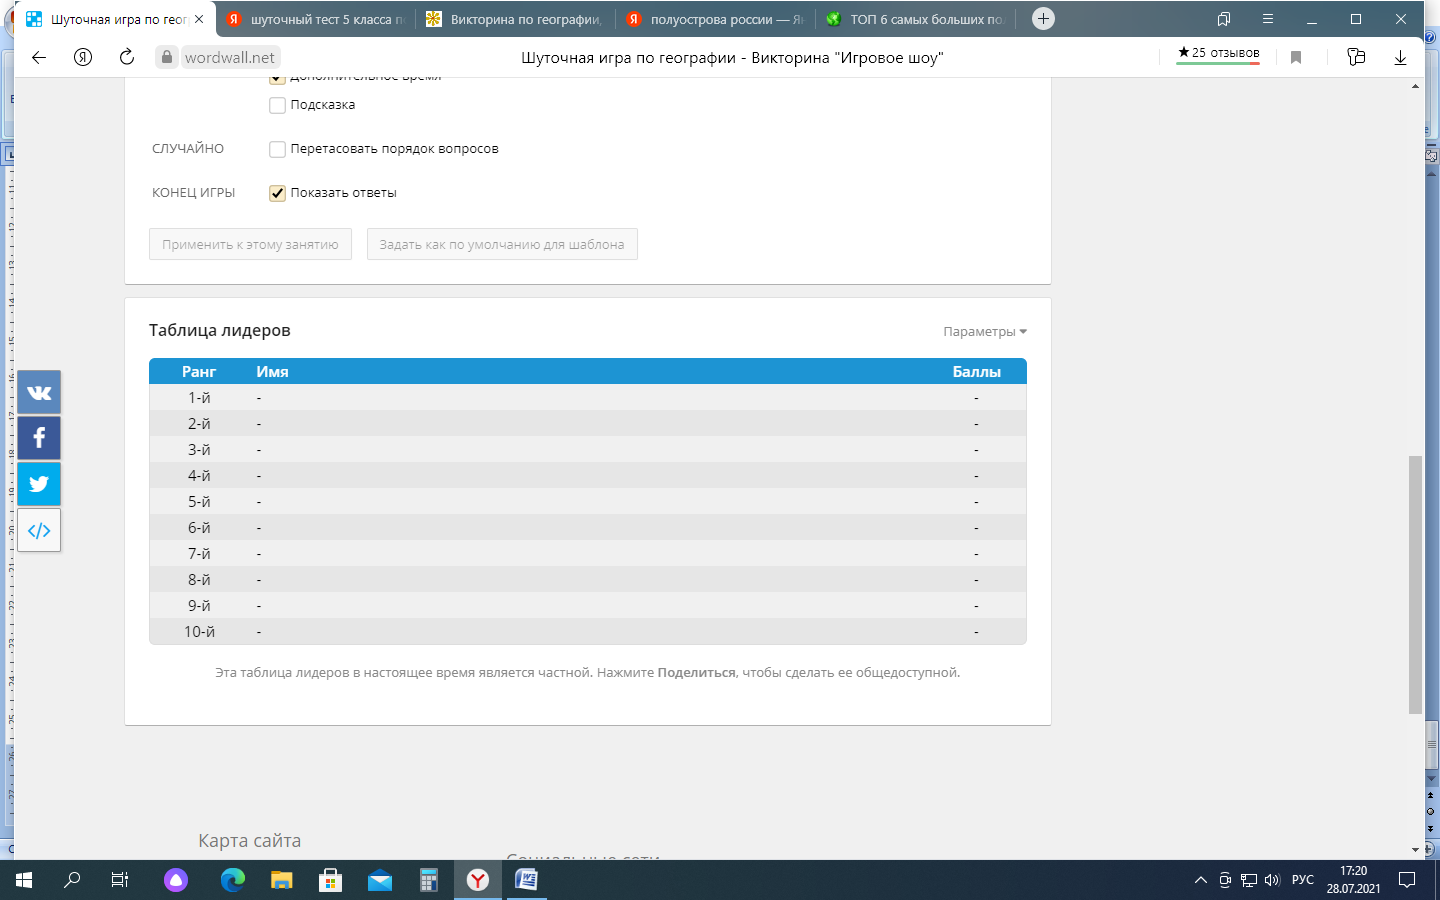
Task: Click the site lock icon
Action: point(167,57)
